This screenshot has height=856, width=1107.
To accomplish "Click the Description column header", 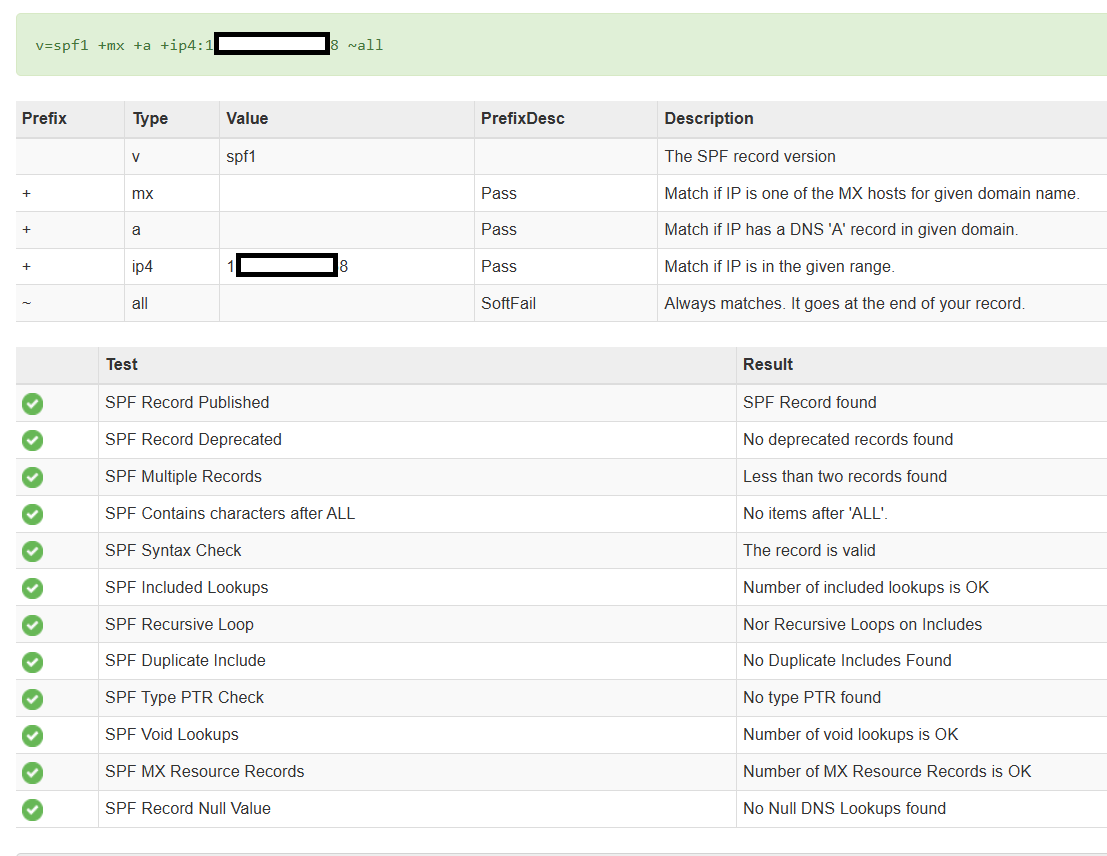I will (x=709, y=119).
